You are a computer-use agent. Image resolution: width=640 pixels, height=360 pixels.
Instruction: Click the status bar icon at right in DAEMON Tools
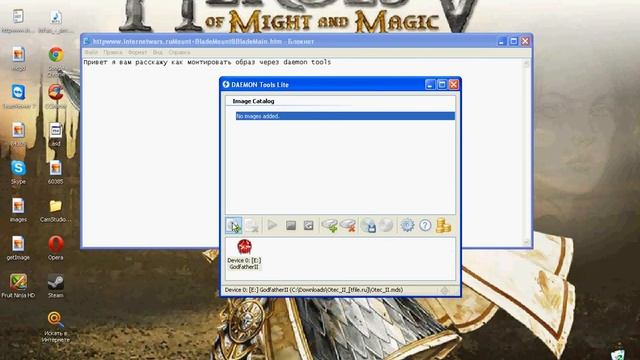click(444, 290)
